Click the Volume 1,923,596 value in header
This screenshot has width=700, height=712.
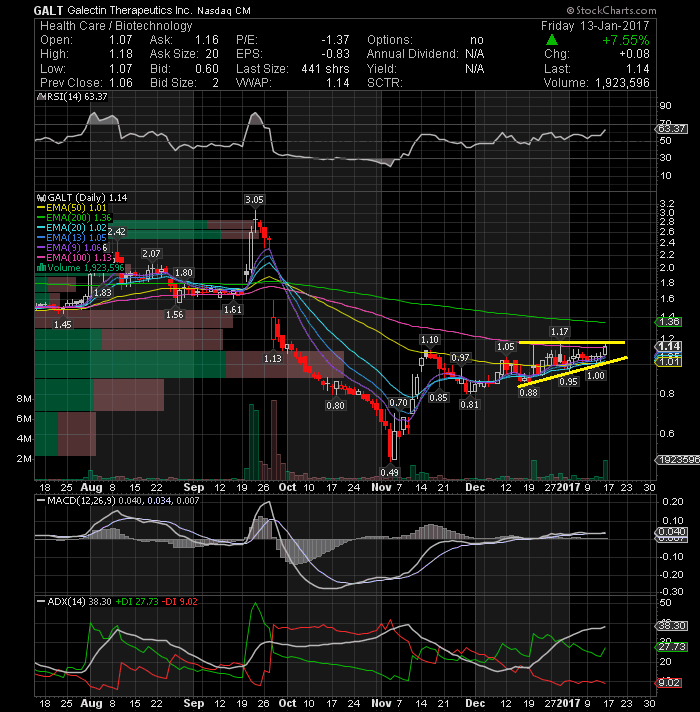click(622, 83)
